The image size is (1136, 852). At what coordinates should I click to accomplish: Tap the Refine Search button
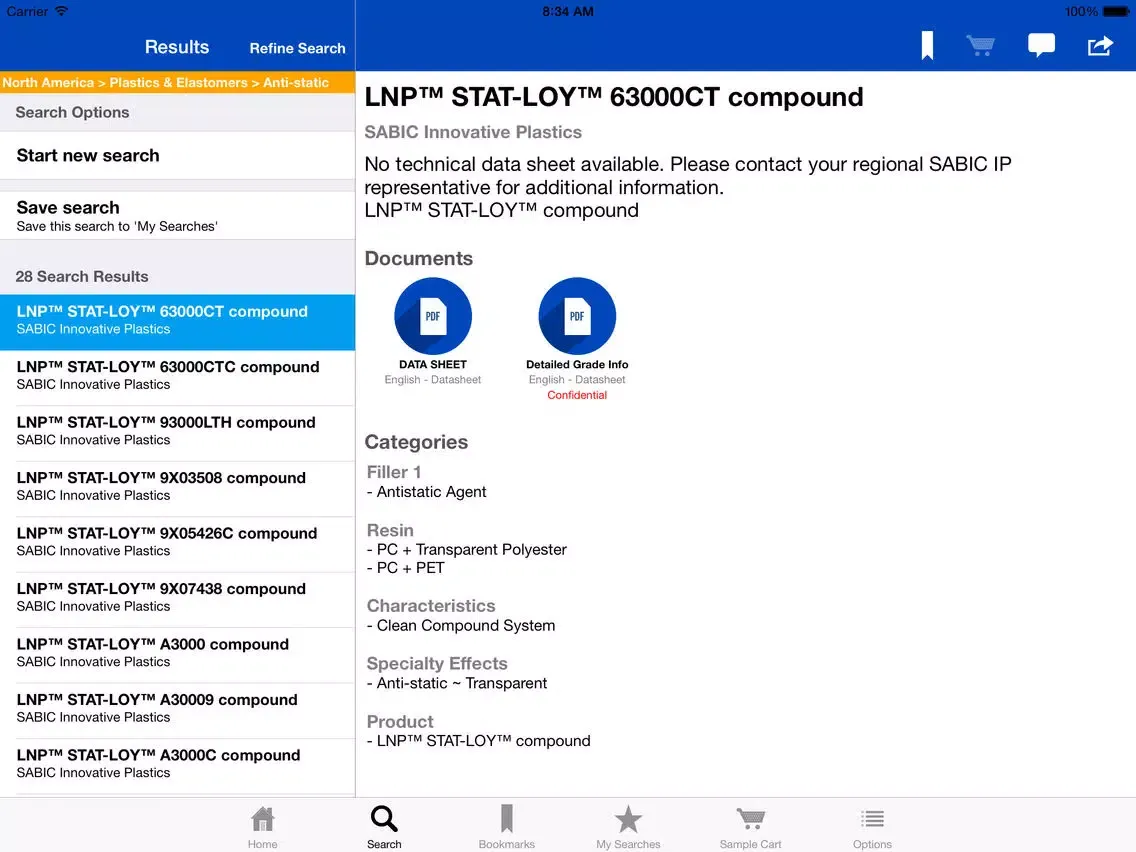(297, 48)
